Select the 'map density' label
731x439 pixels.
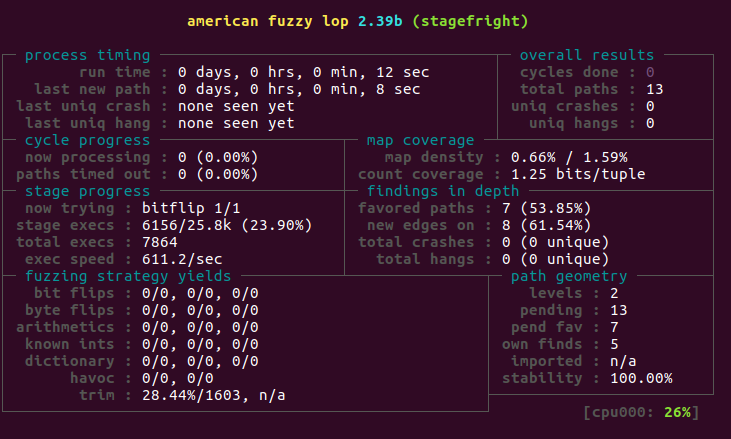point(434,157)
